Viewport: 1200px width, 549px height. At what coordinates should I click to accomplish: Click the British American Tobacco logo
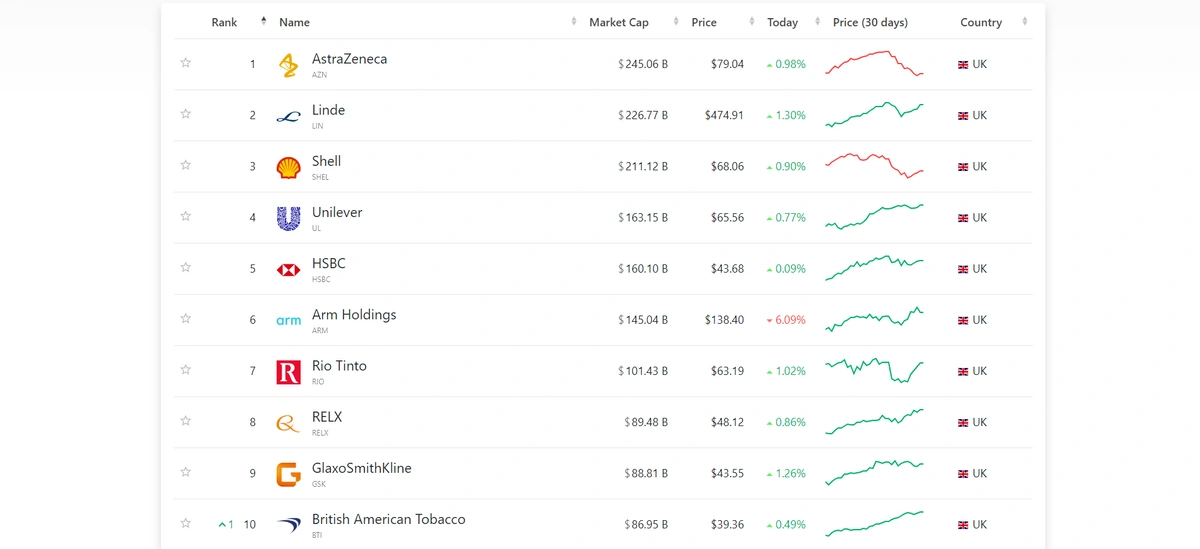click(x=288, y=525)
